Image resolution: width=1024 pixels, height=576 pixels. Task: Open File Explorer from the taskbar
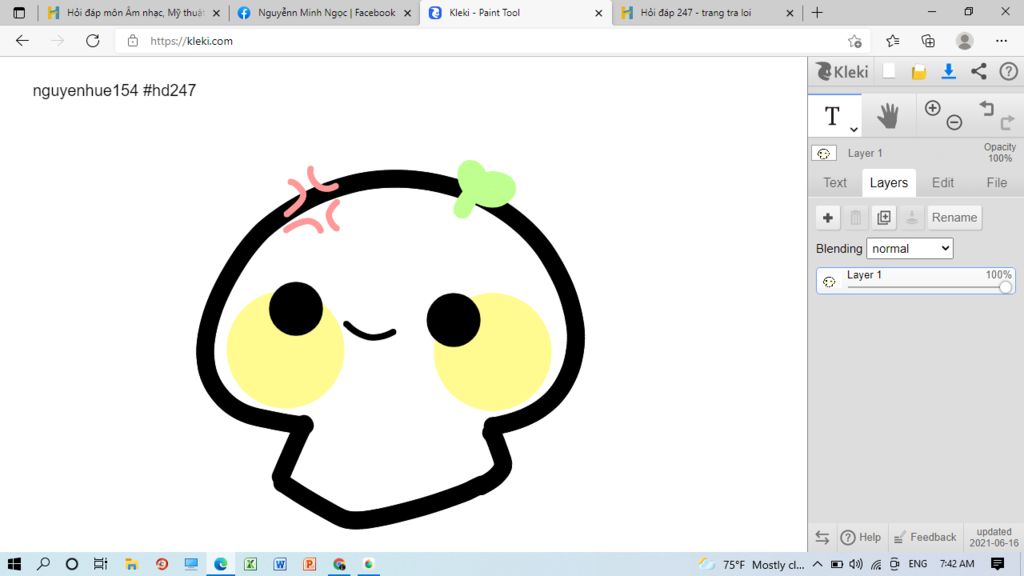(x=131, y=564)
